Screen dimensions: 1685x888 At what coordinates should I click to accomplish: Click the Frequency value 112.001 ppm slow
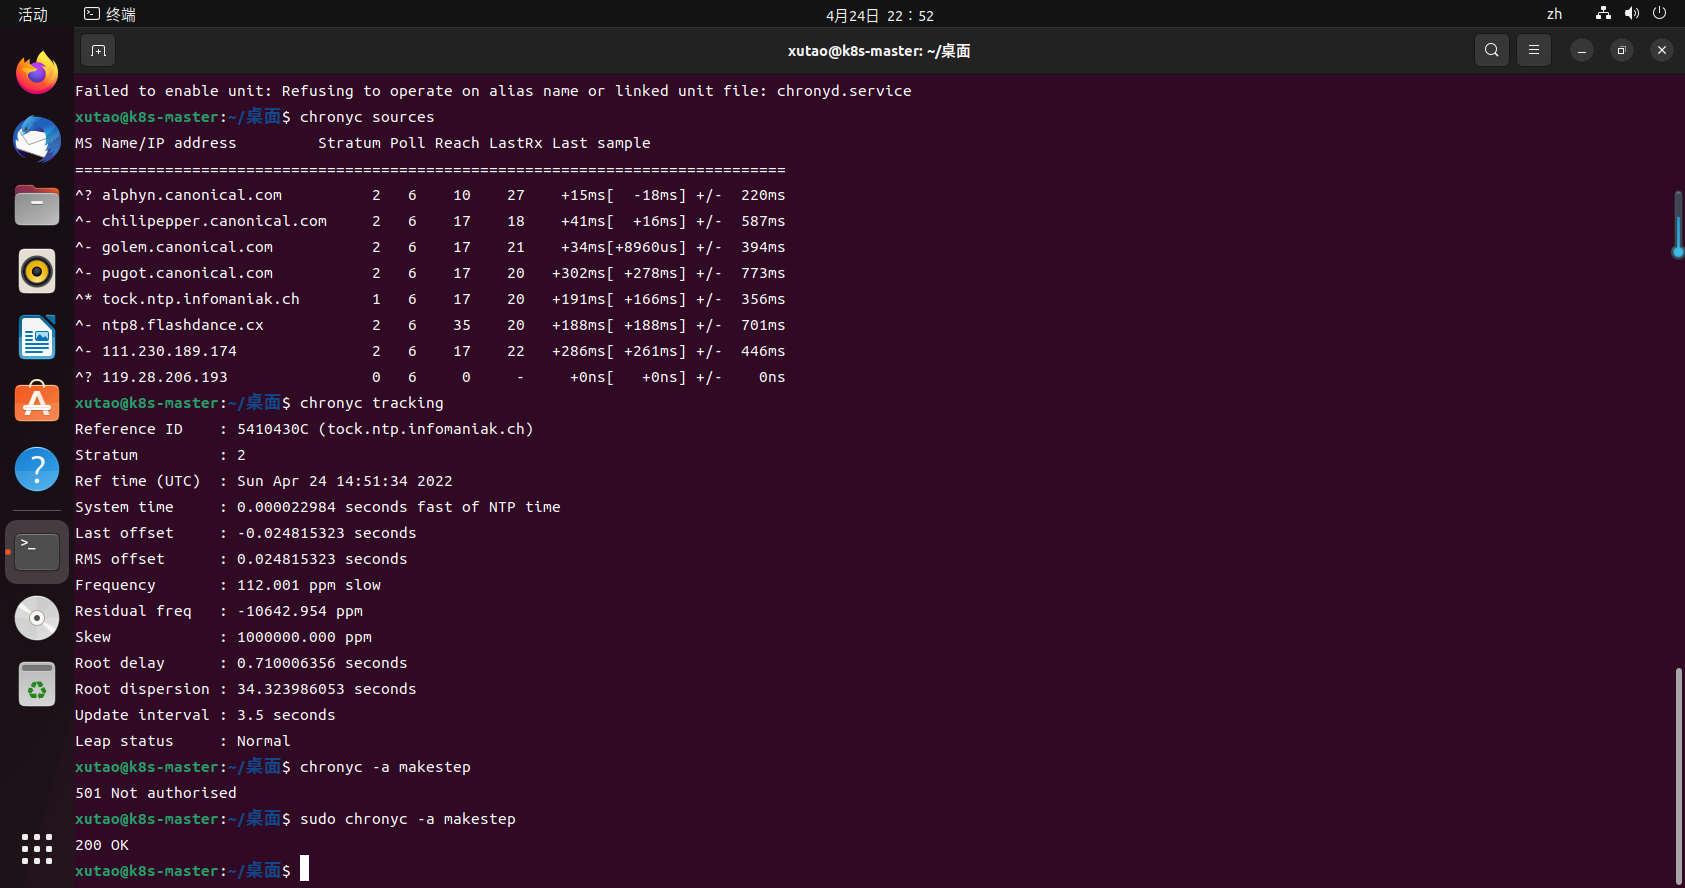coord(309,585)
